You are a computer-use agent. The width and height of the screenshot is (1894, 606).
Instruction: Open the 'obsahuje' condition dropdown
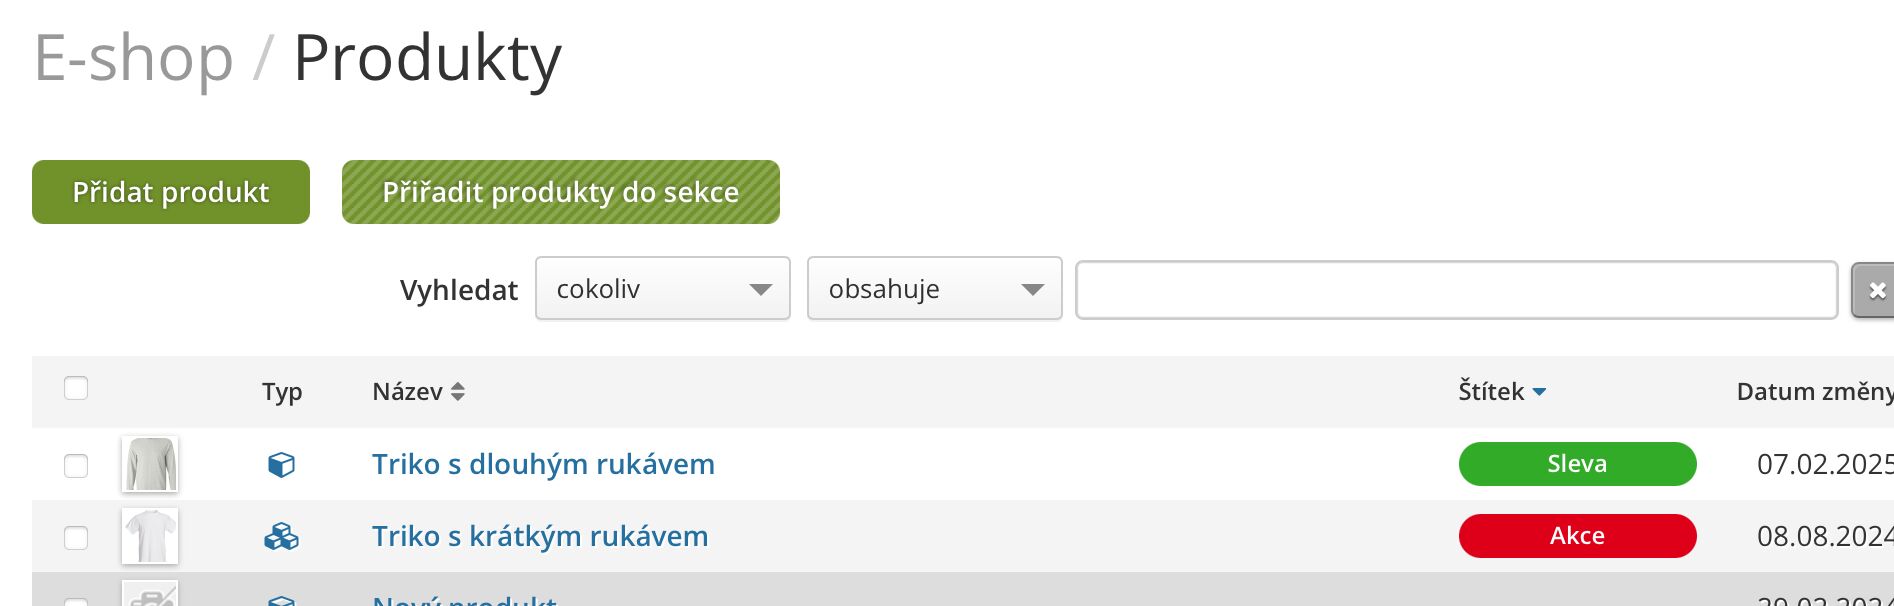click(x=934, y=289)
